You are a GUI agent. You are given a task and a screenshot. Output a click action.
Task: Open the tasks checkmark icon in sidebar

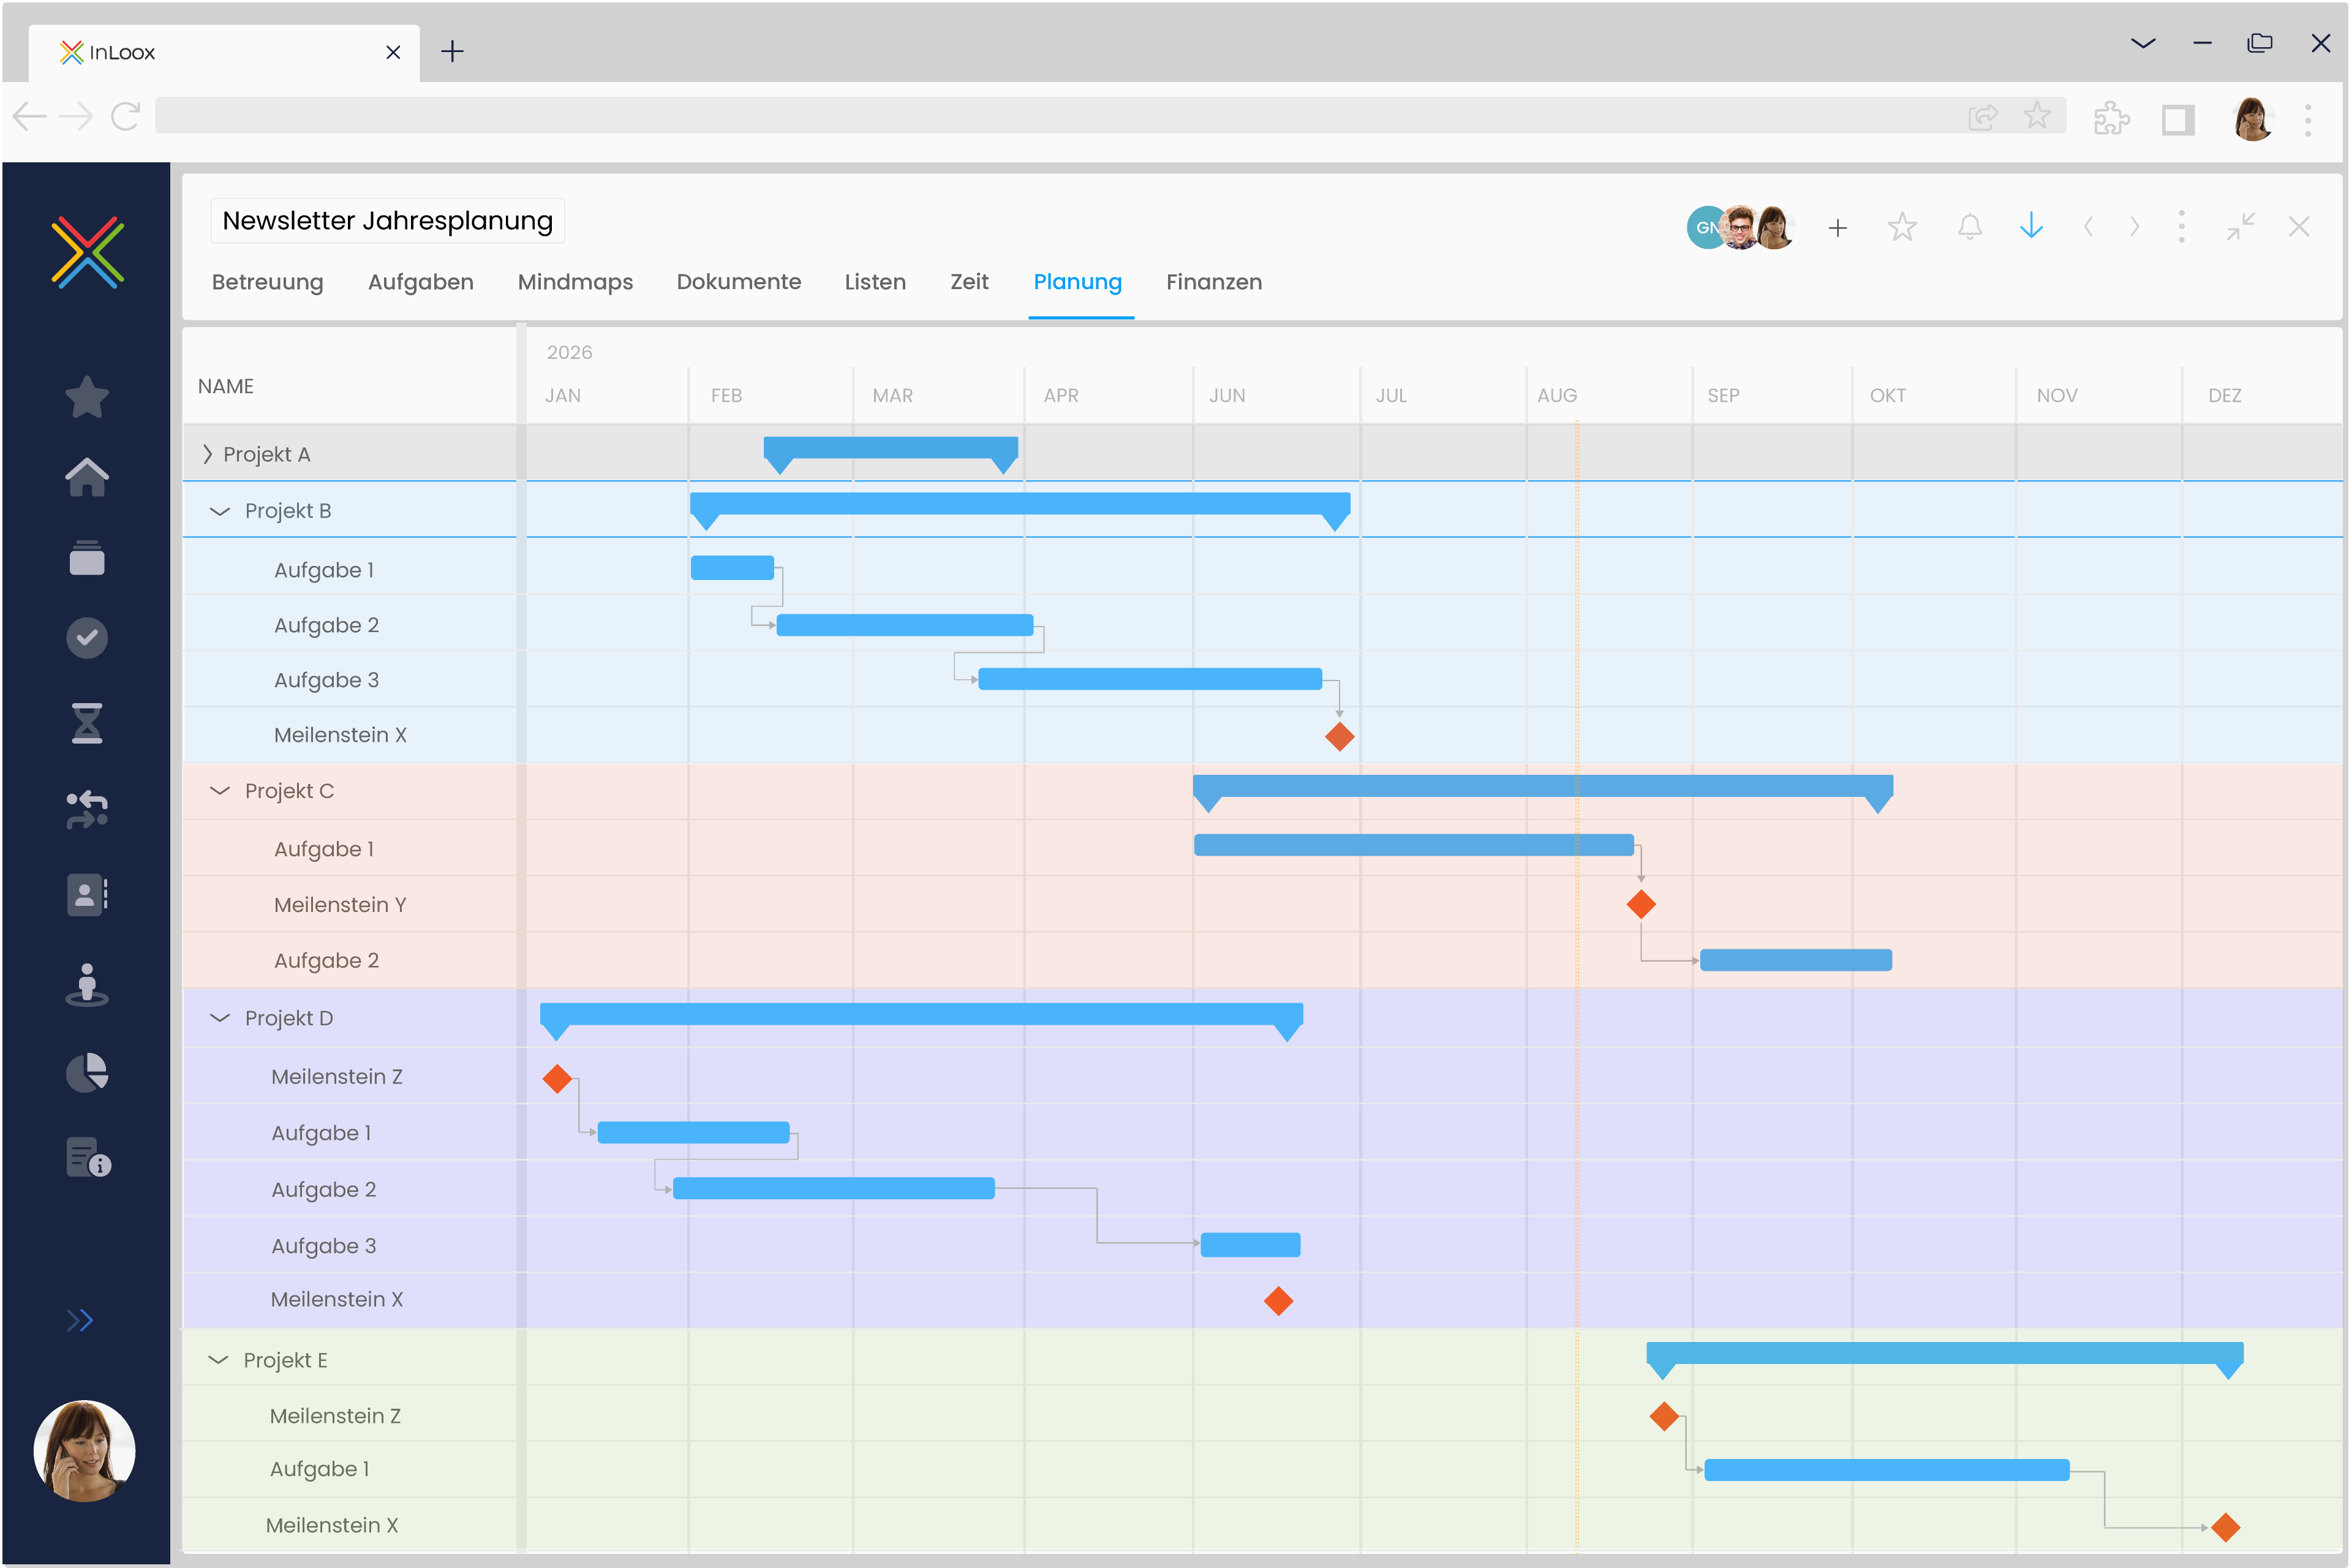[87, 638]
